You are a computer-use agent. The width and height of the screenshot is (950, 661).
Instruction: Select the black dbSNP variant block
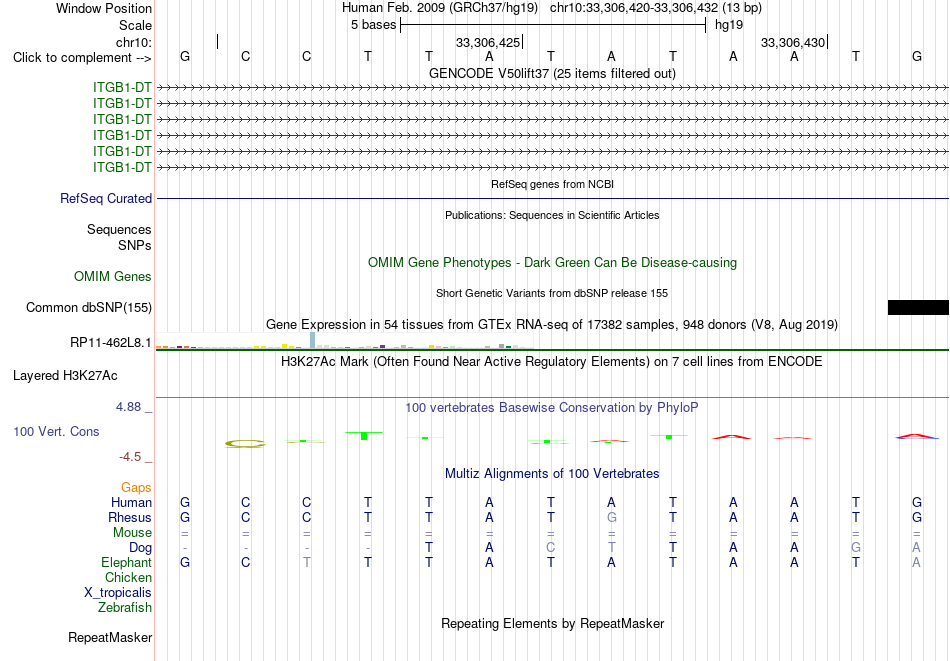[918, 307]
